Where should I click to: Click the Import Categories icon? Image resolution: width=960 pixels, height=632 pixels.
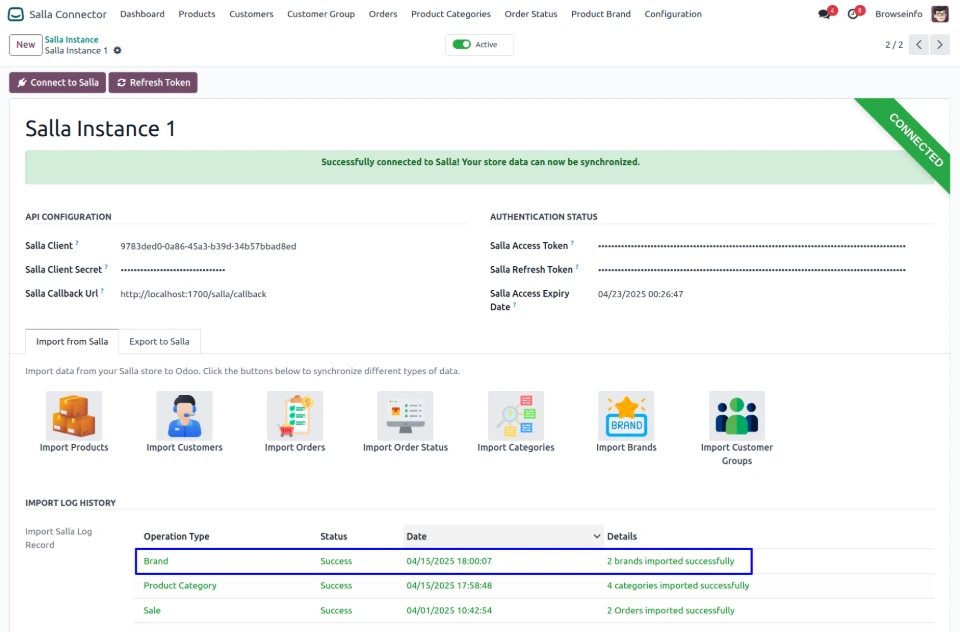point(515,415)
